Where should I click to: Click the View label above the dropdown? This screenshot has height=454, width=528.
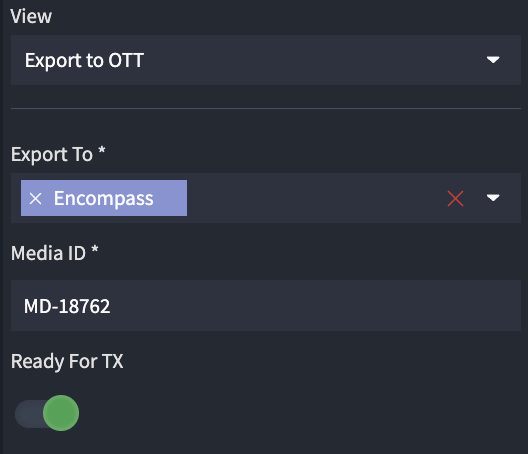31,16
